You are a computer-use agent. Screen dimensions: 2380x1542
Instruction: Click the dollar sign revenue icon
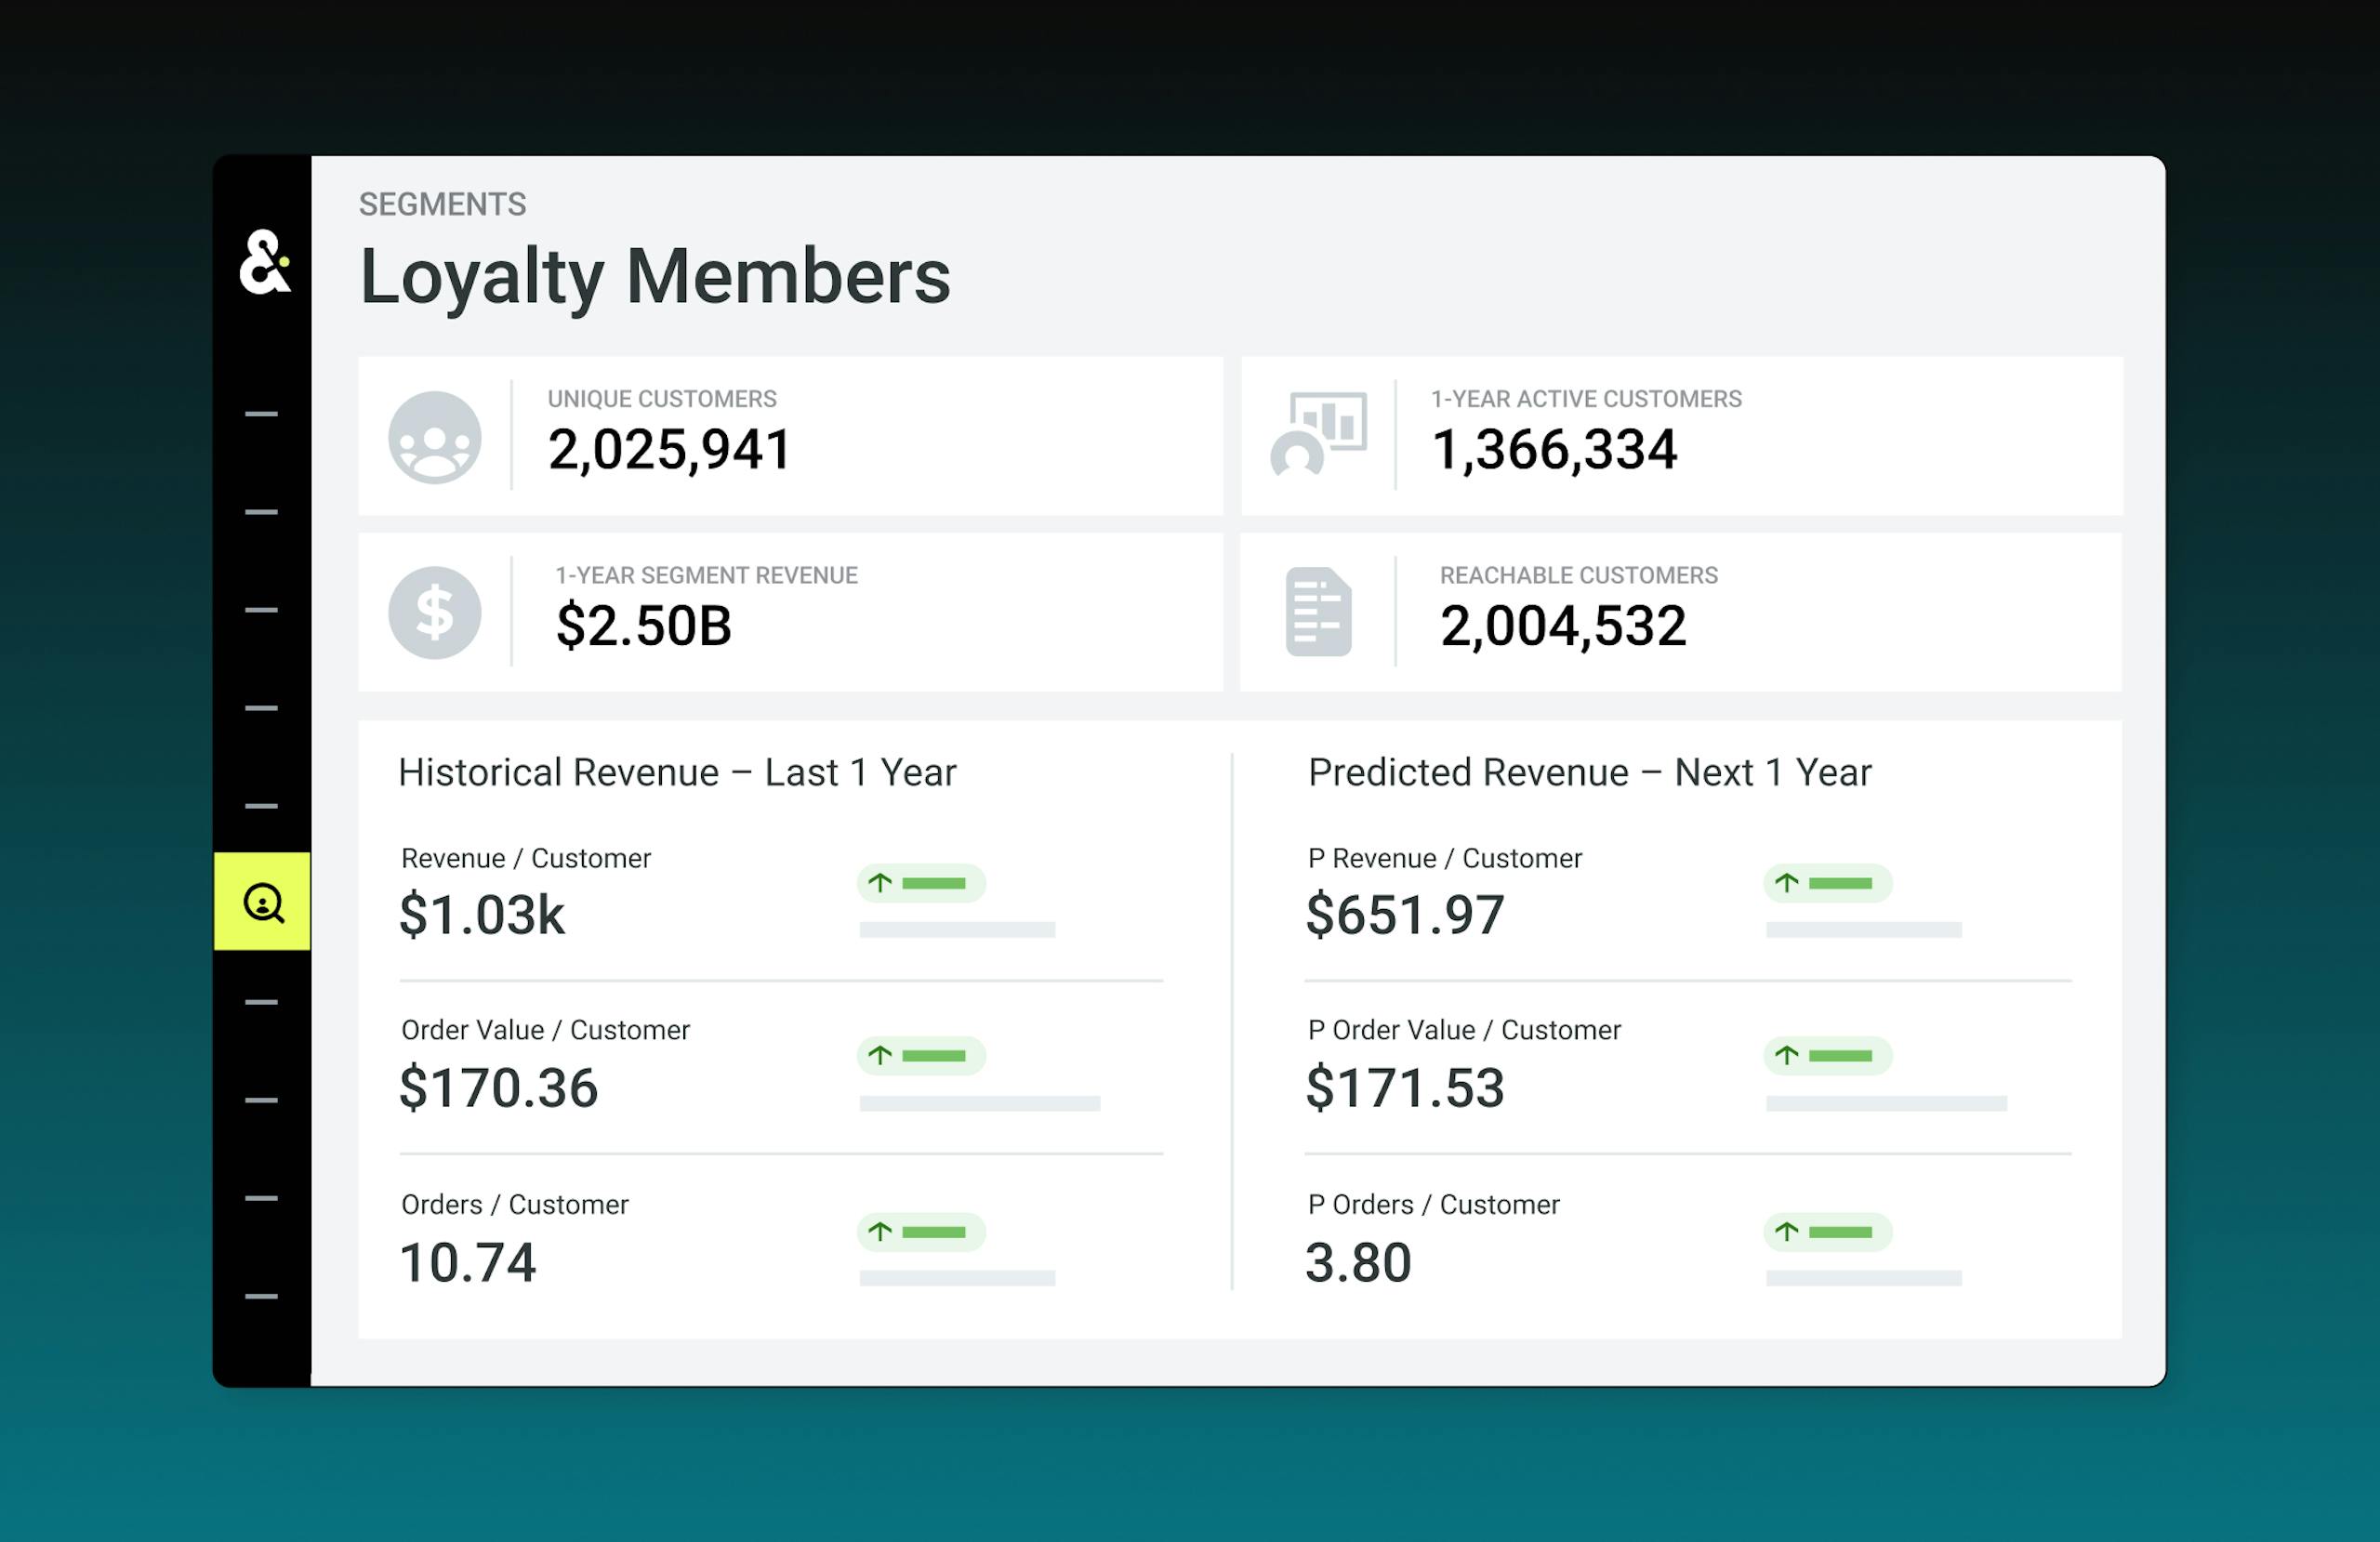click(435, 613)
